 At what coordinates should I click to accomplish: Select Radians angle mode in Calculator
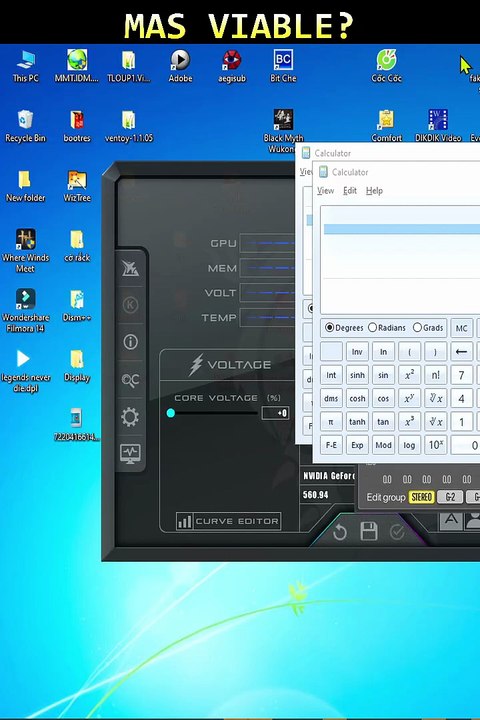387,328
